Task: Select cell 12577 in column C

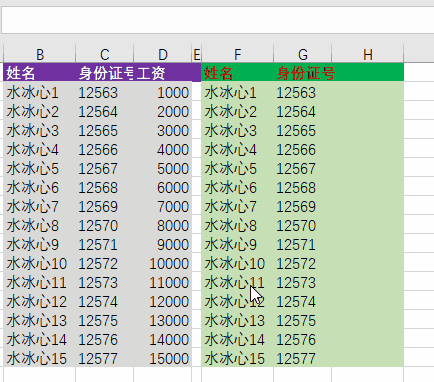Action: [x=105, y=358]
